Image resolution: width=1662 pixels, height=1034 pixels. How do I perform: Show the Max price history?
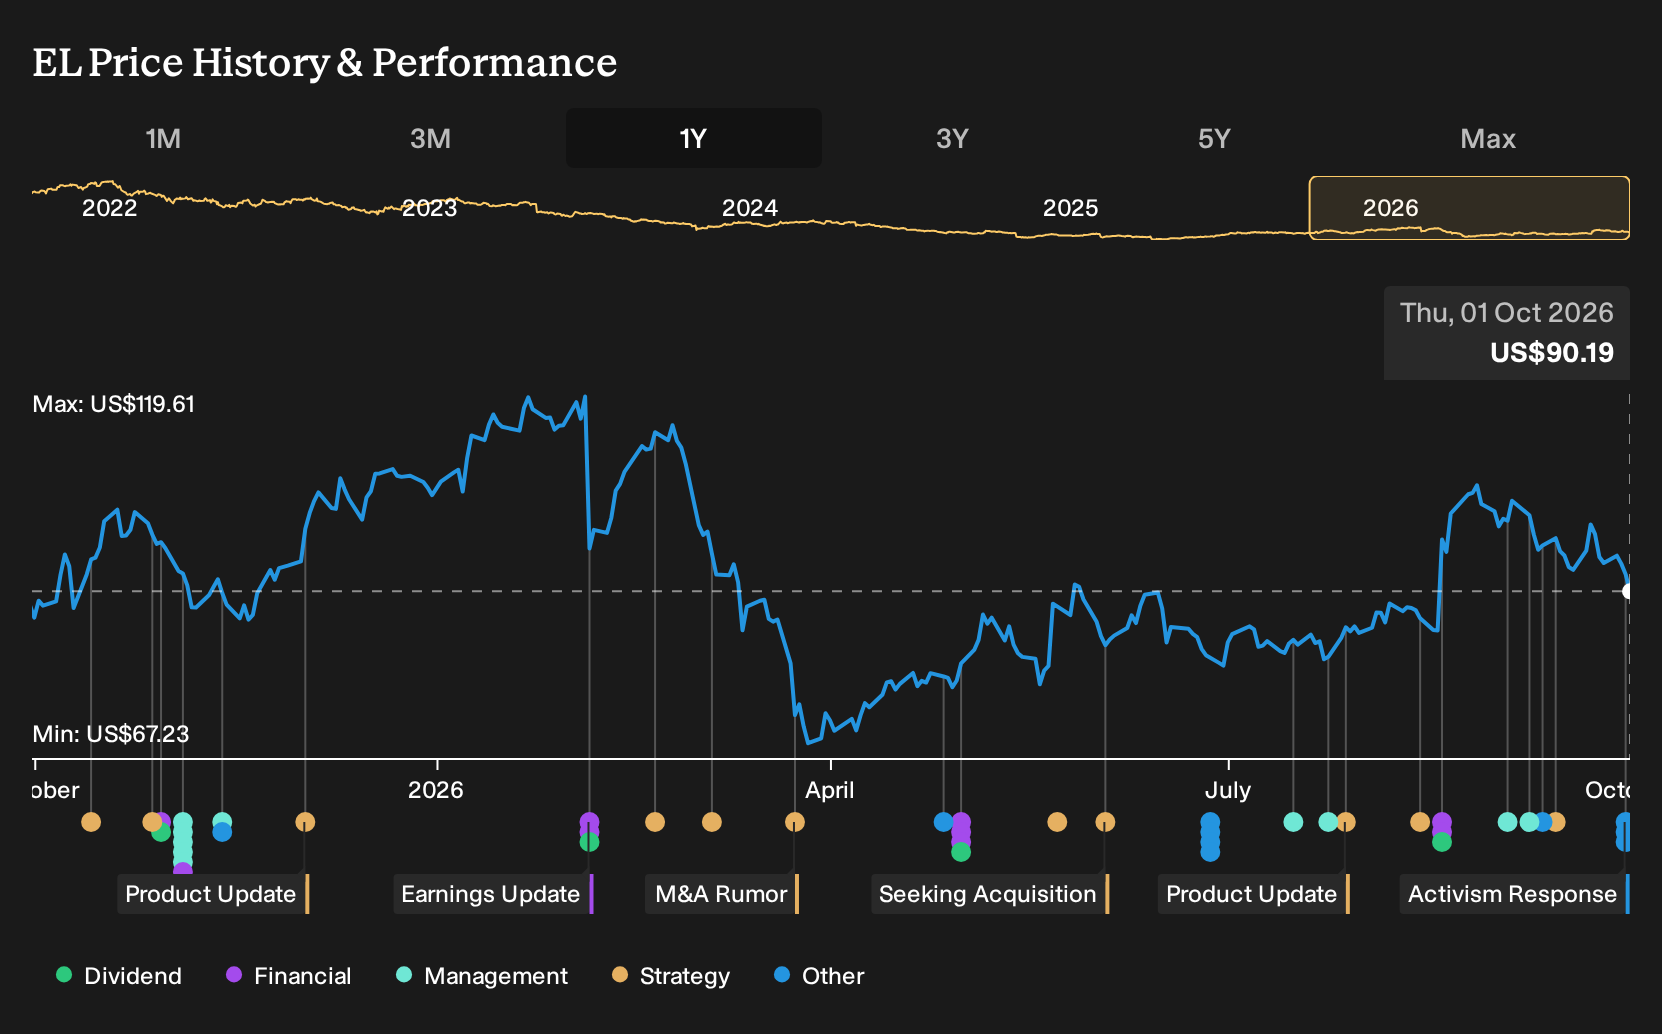click(x=1488, y=138)
